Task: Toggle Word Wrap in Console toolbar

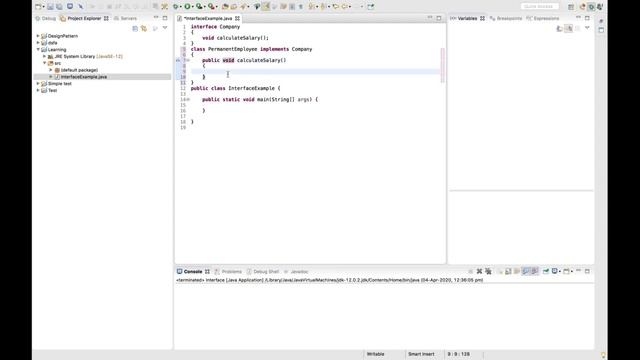Action: point(517,271)
